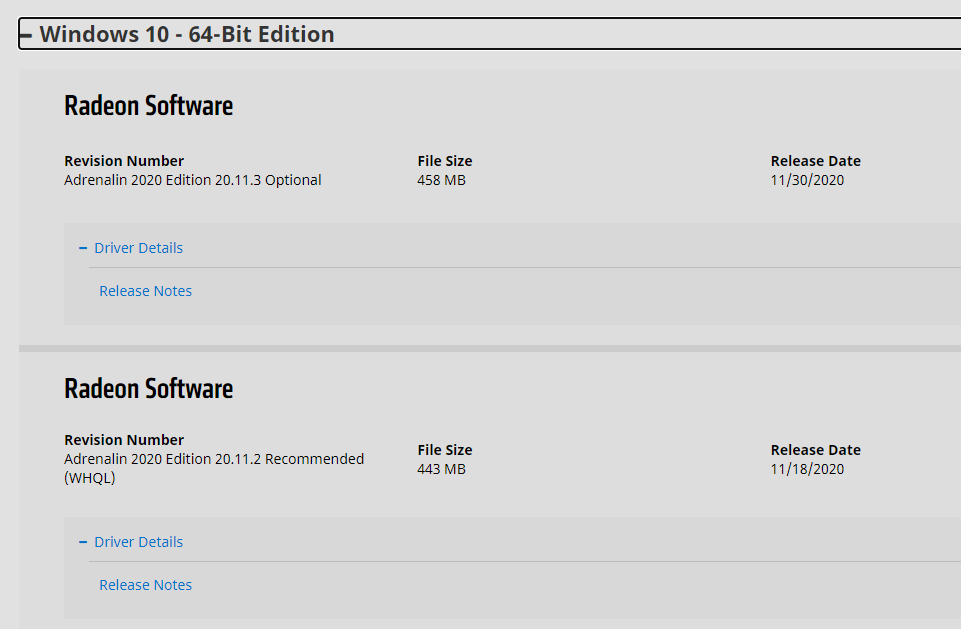Click the Revision Number label of the 20.11.3 driver
The width and height of the screenshot is (961, 629).
coord(124,161)
